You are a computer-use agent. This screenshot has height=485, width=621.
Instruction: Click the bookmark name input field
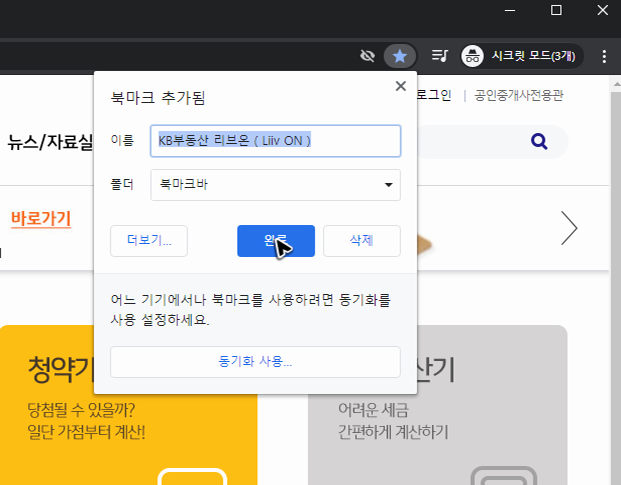click(275, 141)
